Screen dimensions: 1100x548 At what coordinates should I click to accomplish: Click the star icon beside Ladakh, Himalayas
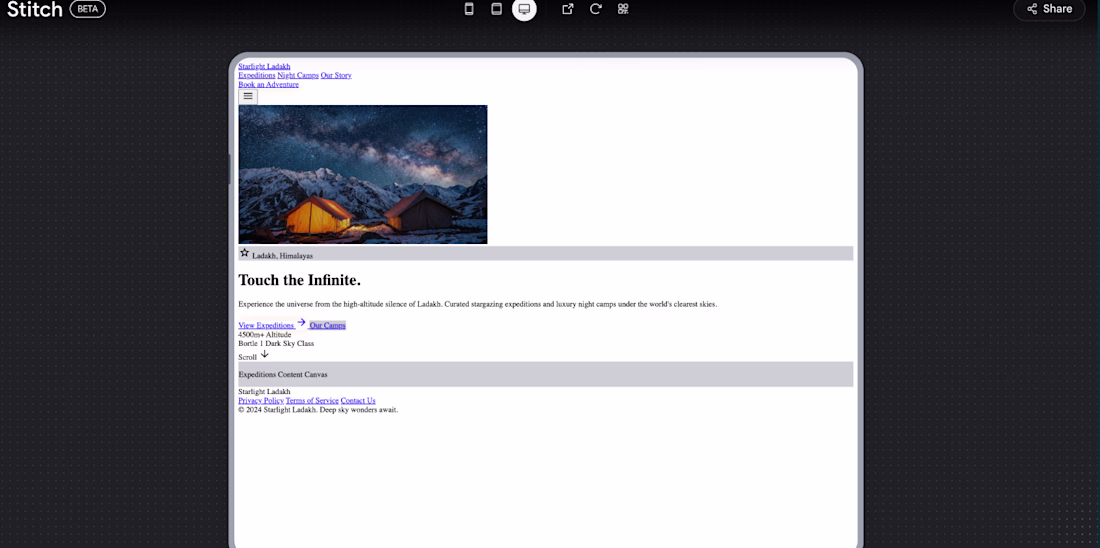(244, 253)
